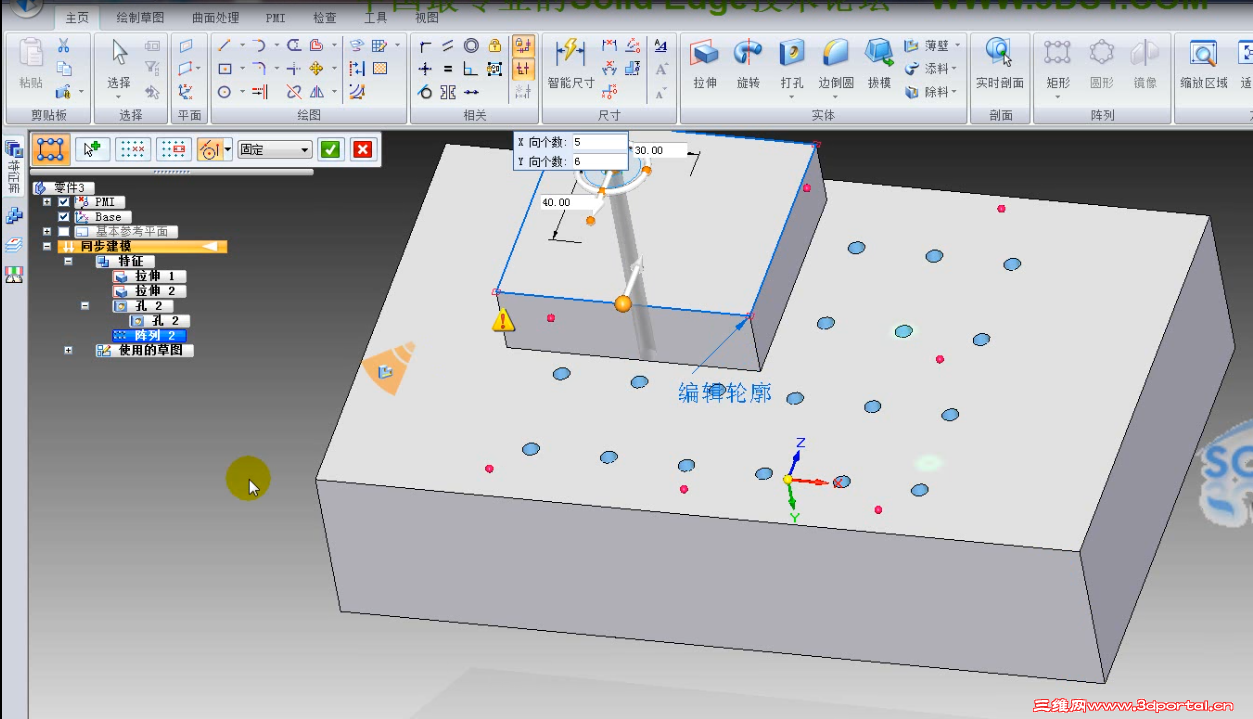Click the equal relationship icon
This screenshot has width=1253, height=719.
pyautogui.click(x=448, y=69)
